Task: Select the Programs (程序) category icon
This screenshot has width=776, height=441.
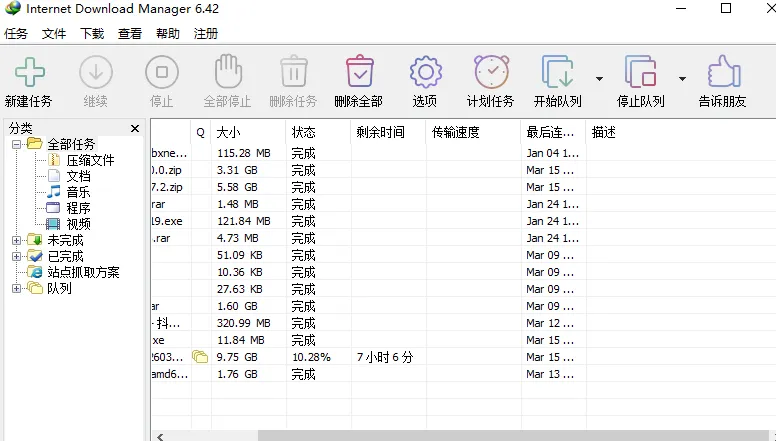Action: pyautogui.click(x=53, y=208)
